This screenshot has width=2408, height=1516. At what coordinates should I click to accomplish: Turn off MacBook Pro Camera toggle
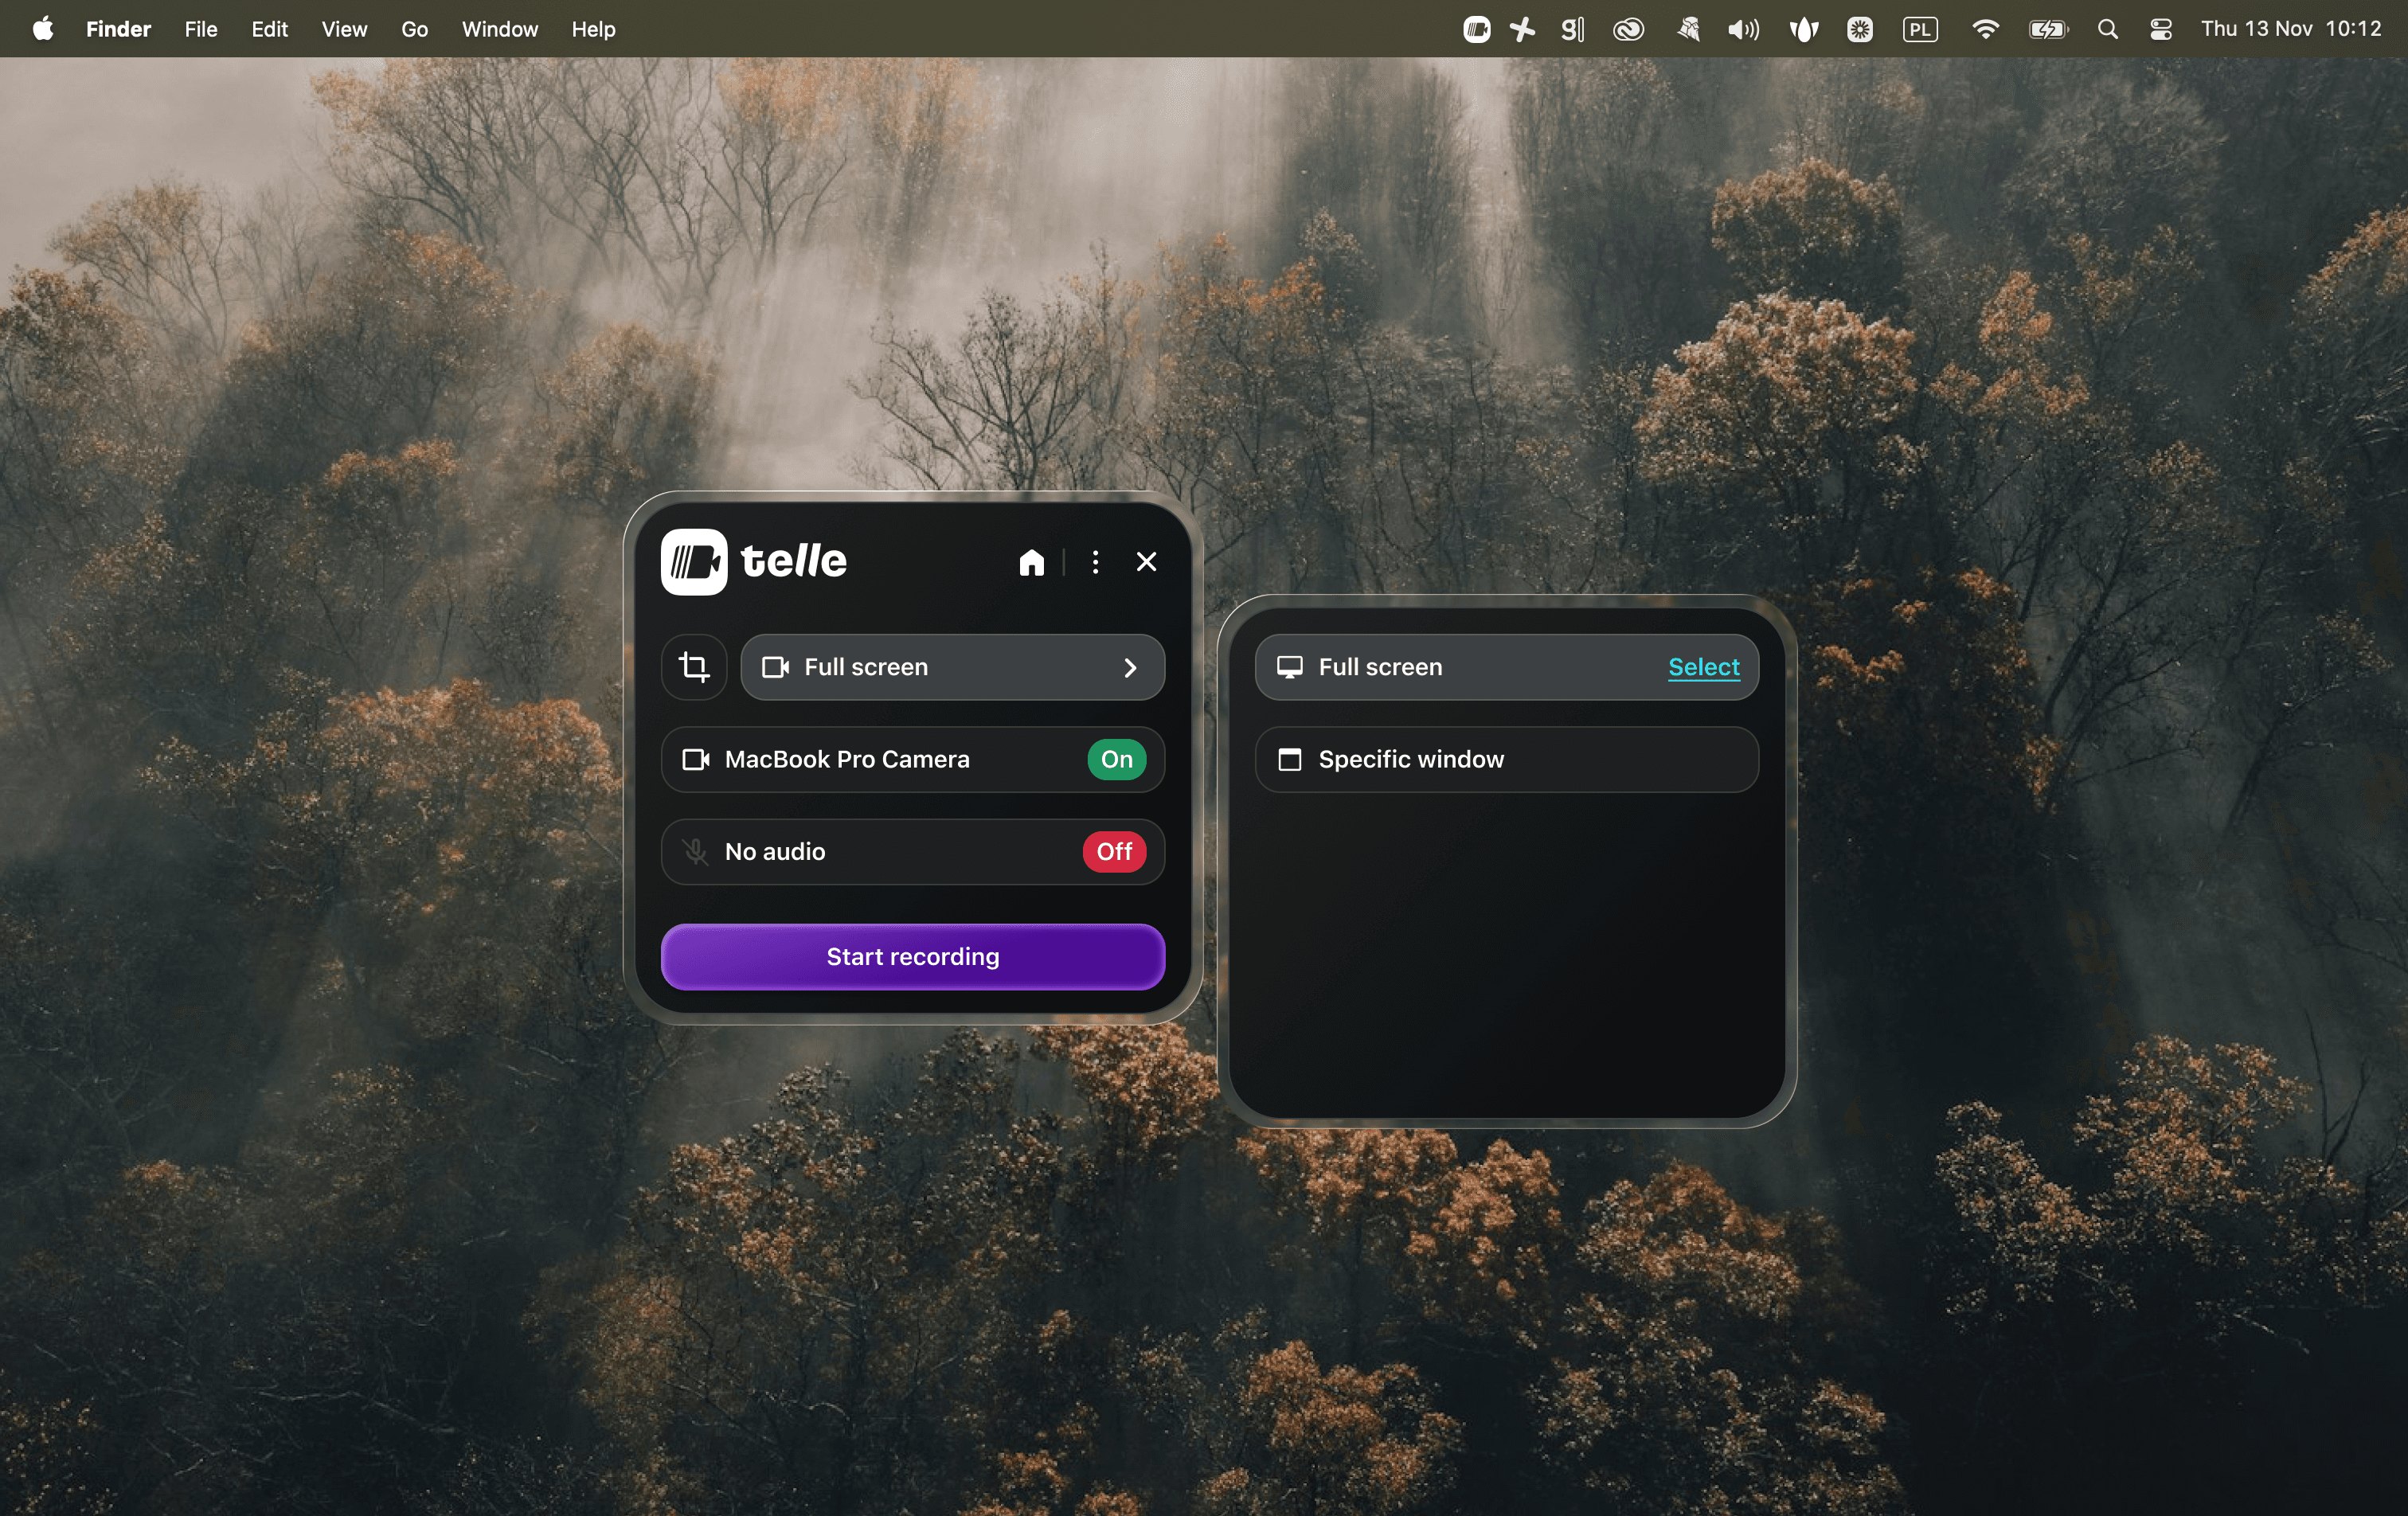1116,759
